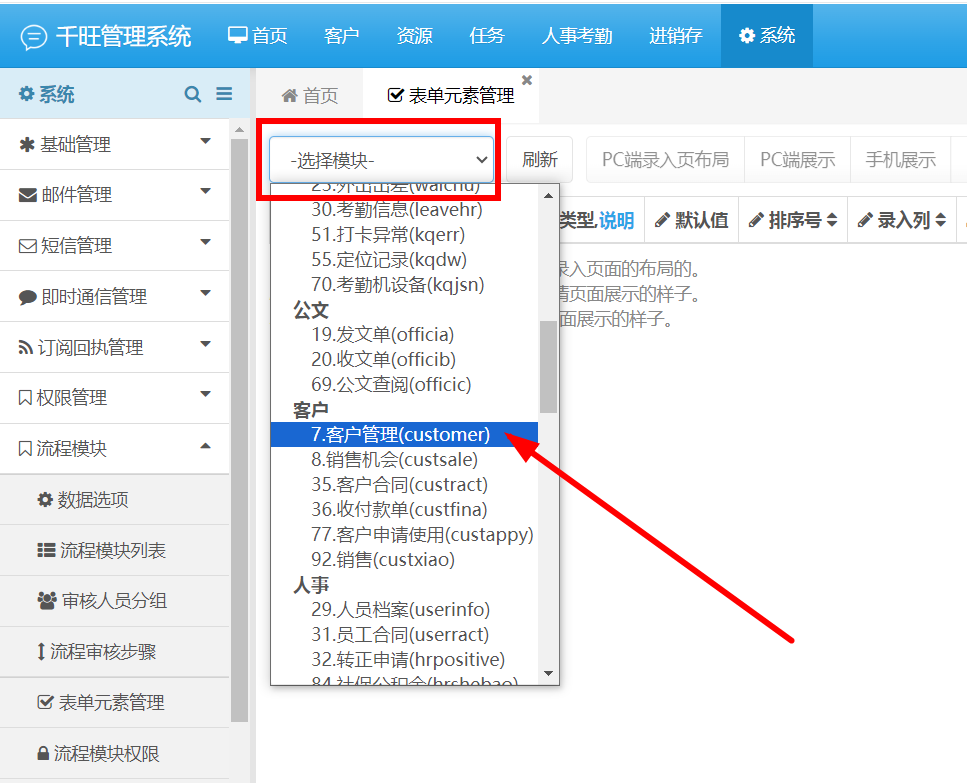Open the 选择模块 dropdown
Viewport: 967px width, 783px height.
382,160
